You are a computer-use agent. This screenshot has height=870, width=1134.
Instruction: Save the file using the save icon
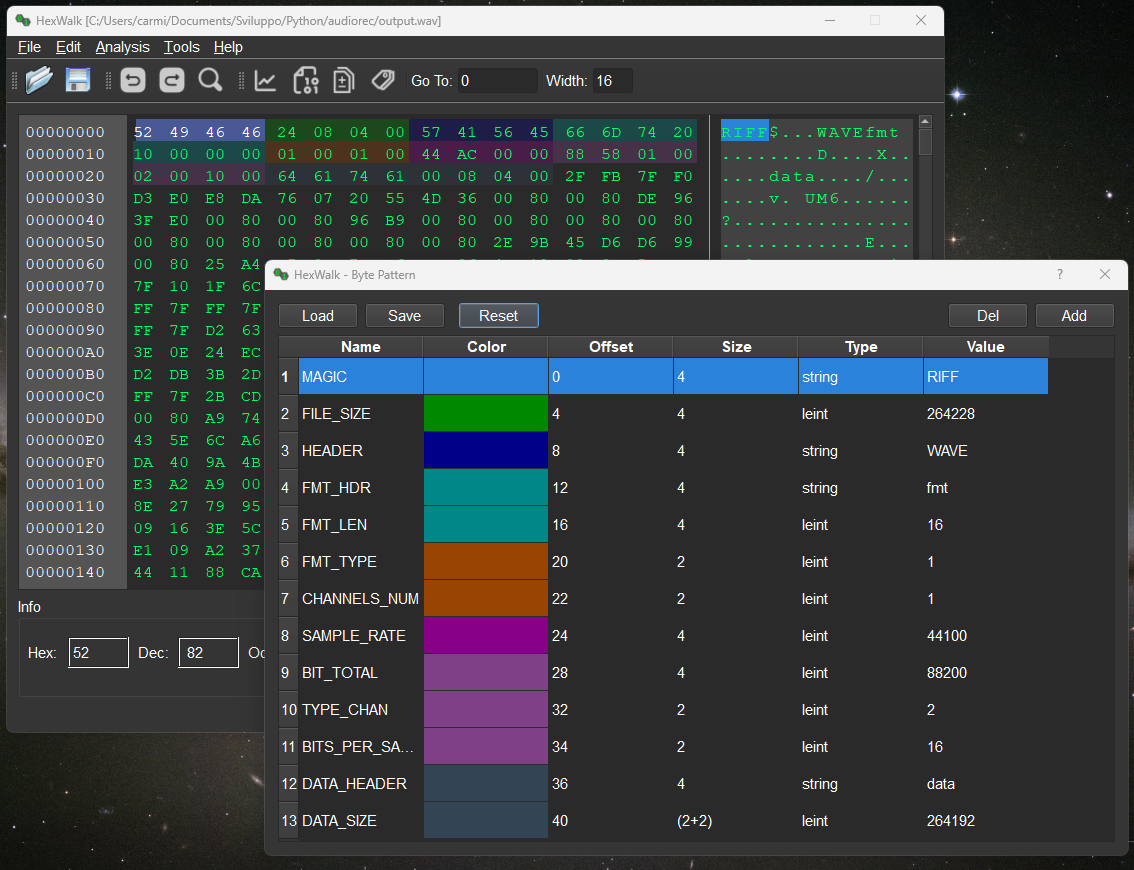tap(77, 80)
